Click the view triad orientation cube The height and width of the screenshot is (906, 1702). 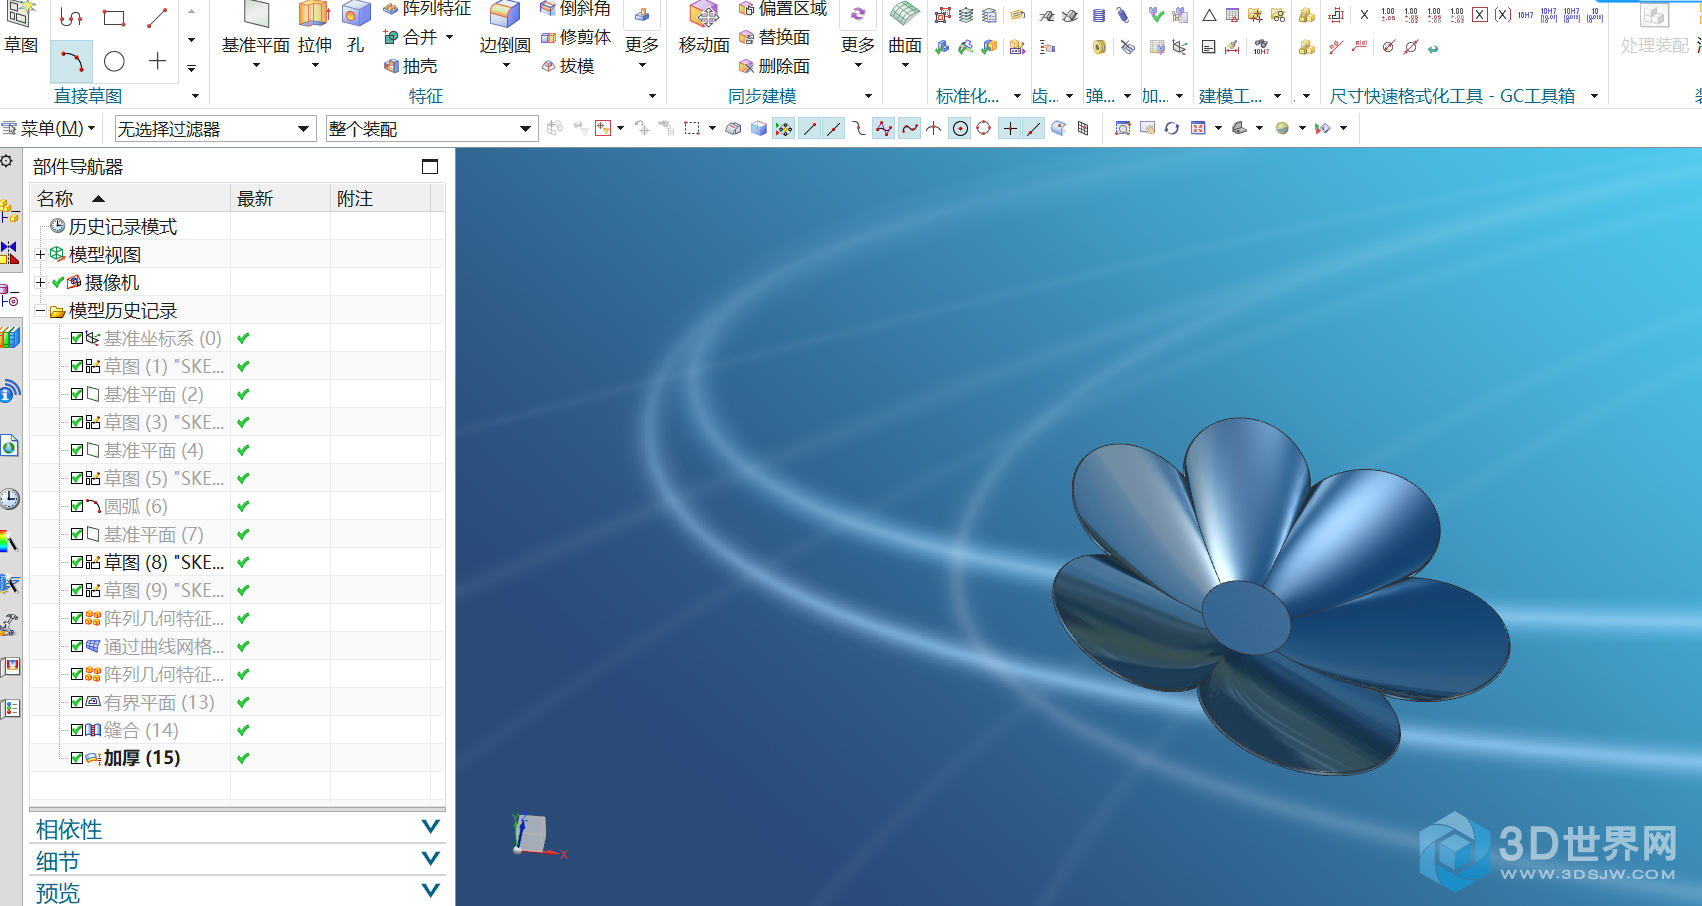coord(532,834)
